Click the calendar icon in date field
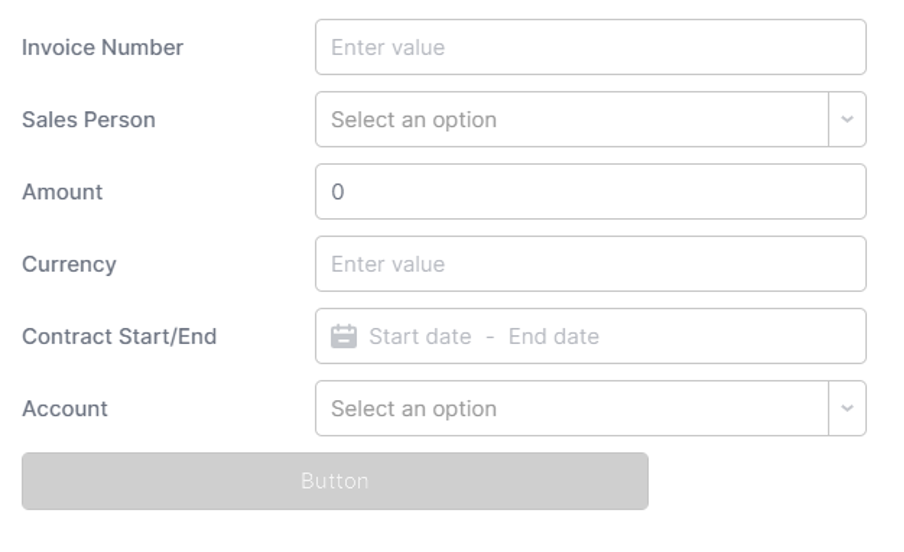Image resolution: width=904 pixels, height=552 pixels. coord(344,336)
